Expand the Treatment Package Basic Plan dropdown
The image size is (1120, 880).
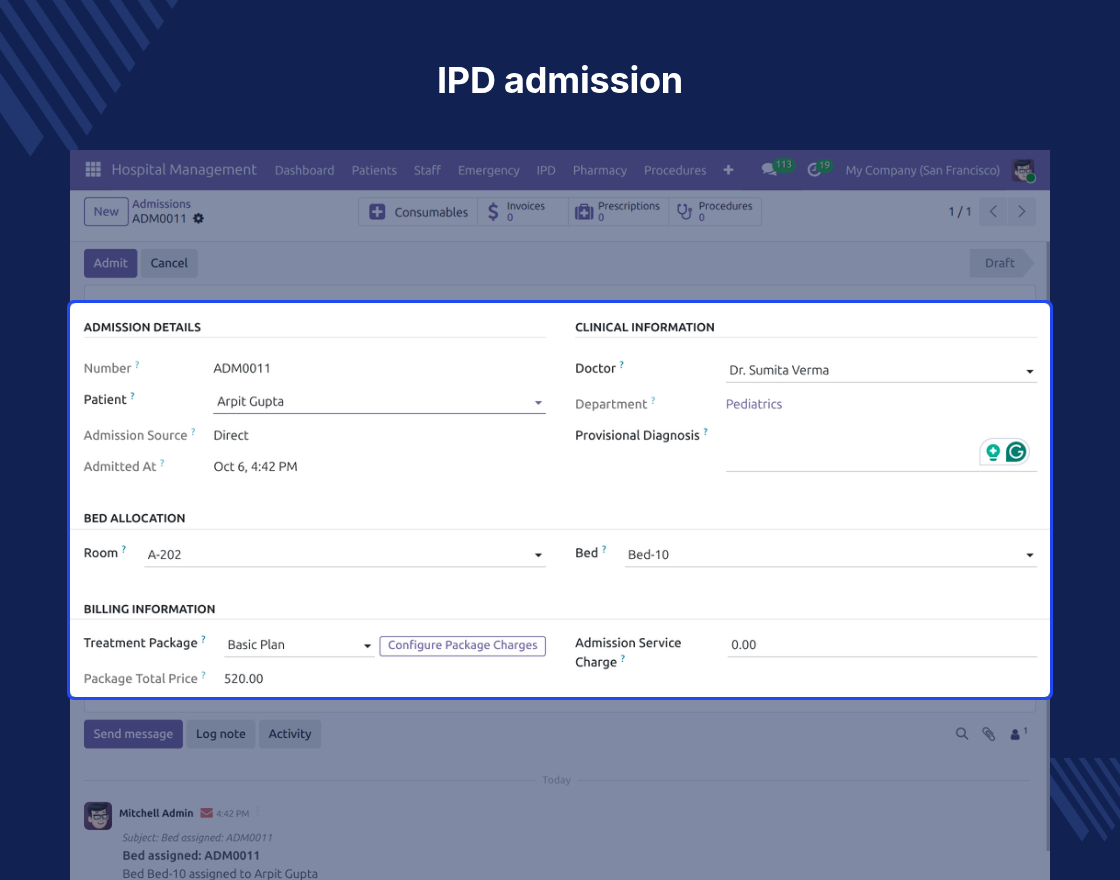click(x=367, y=646)
